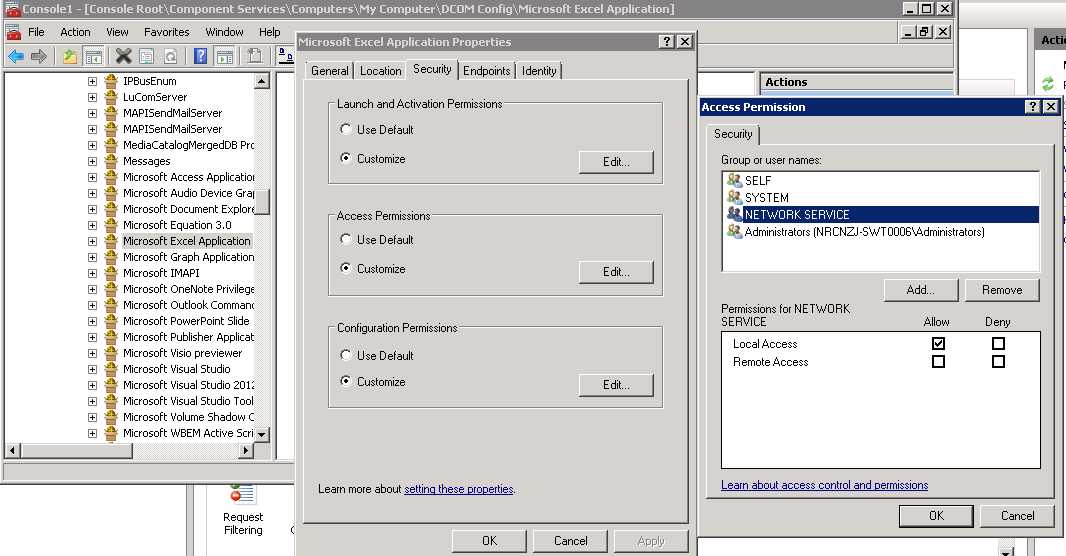Click the package icon beside Messages

(111, 161)
